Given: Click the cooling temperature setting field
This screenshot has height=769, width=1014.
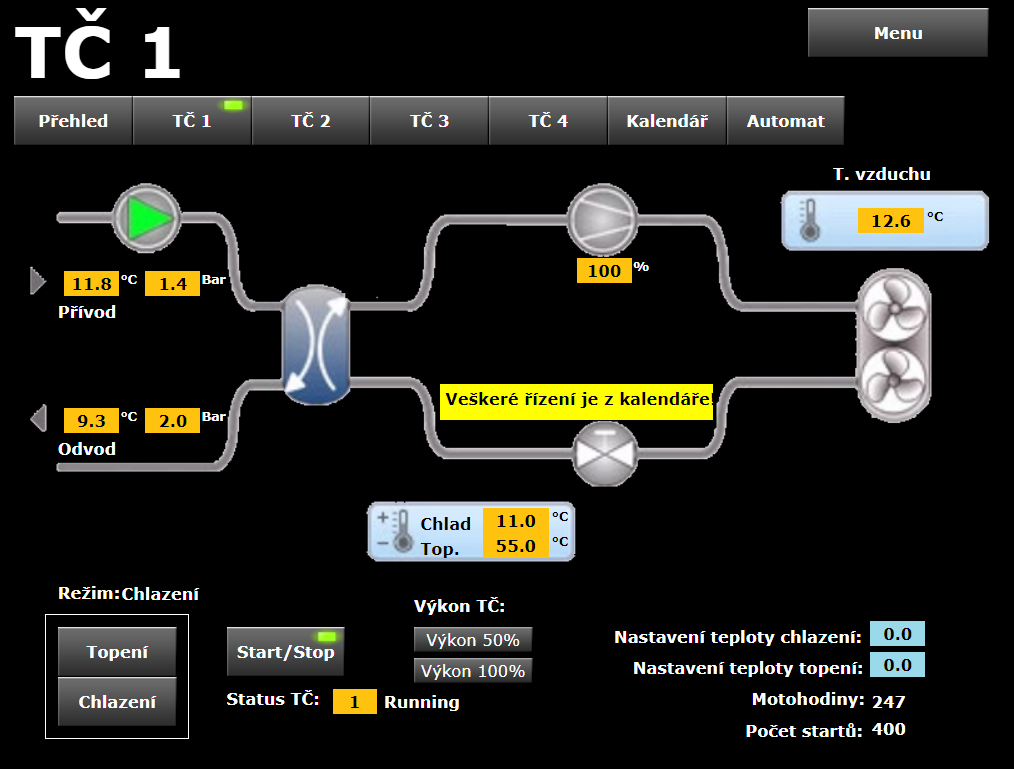Looking at the screenshot, I should tap(896, 634).
